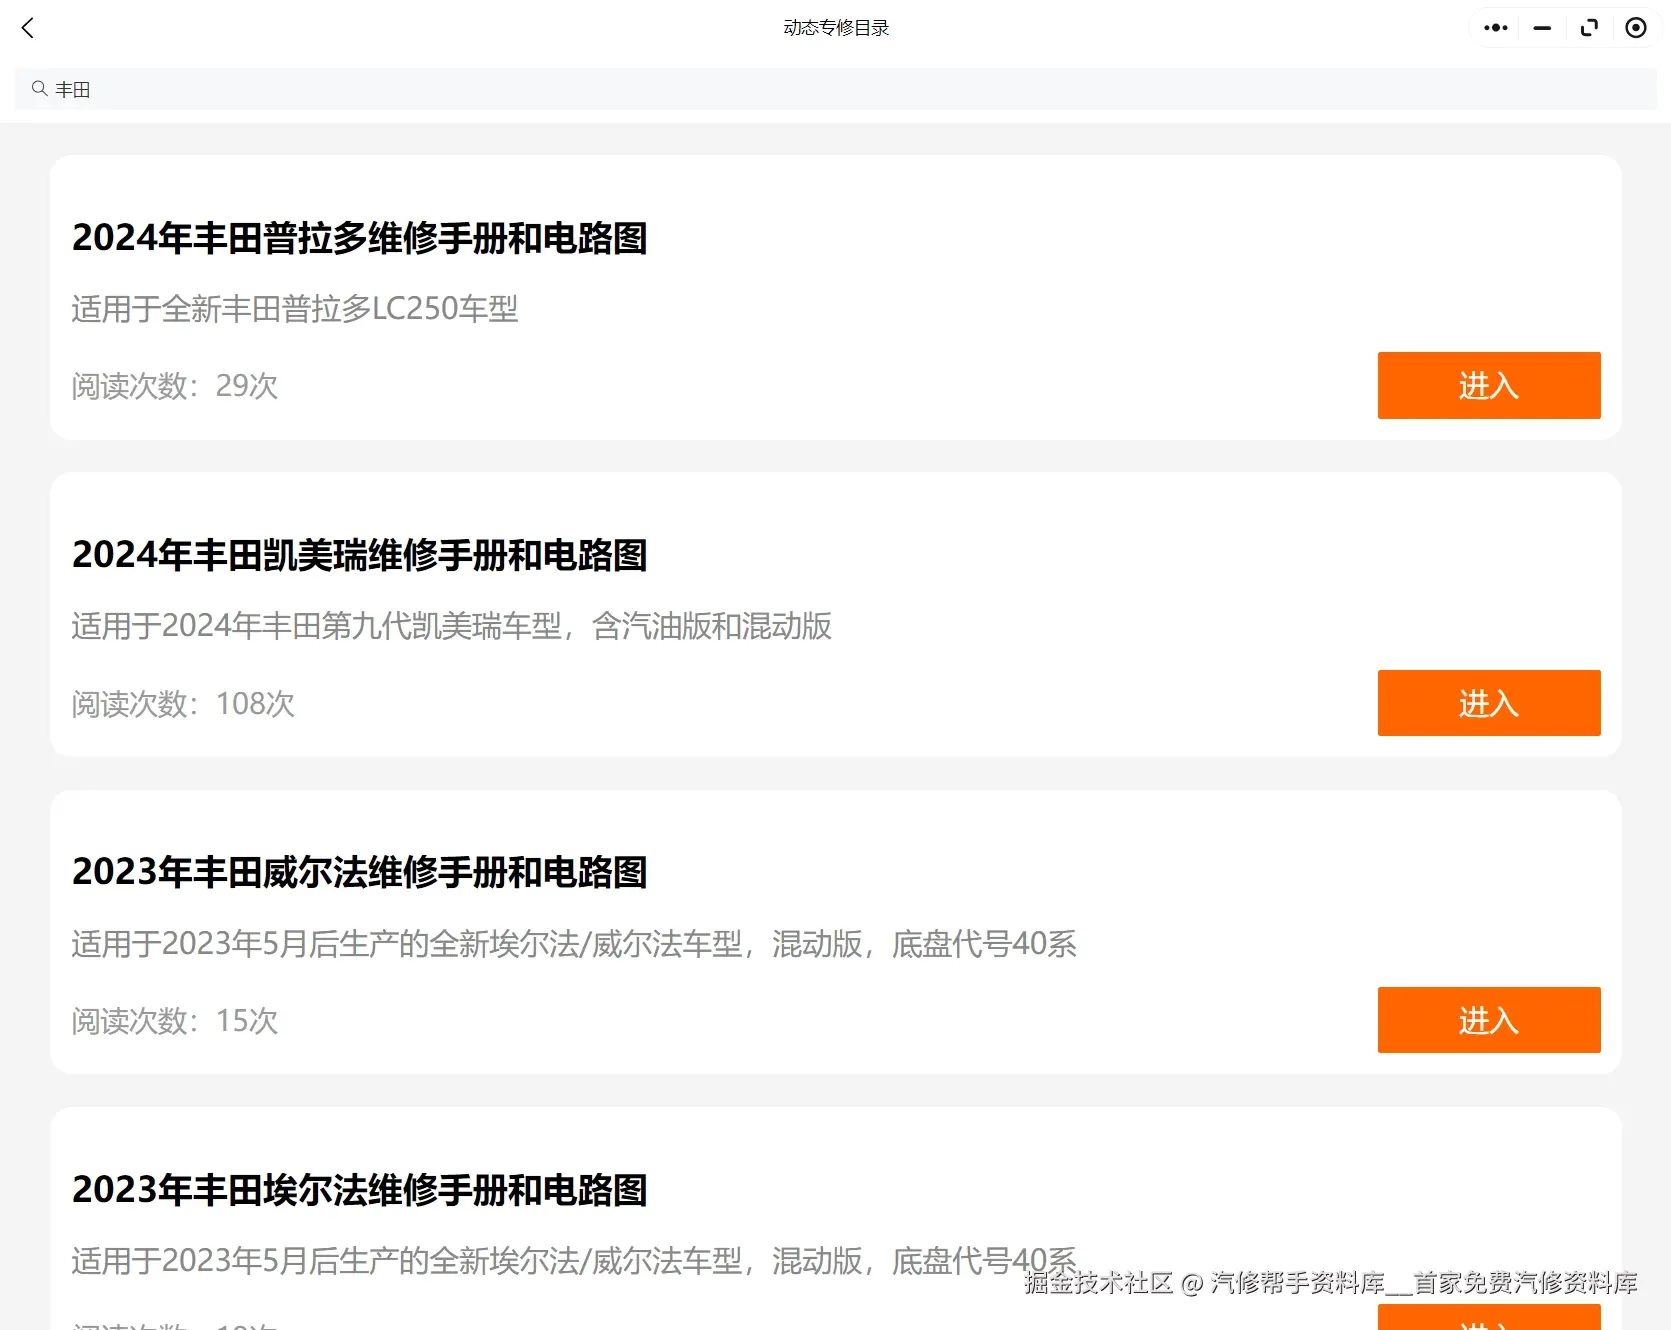Screen dimensions: 1671x1330
Task: Open title 2023年丰田威尔法维修手册和电路图
Action: (360, 872)
